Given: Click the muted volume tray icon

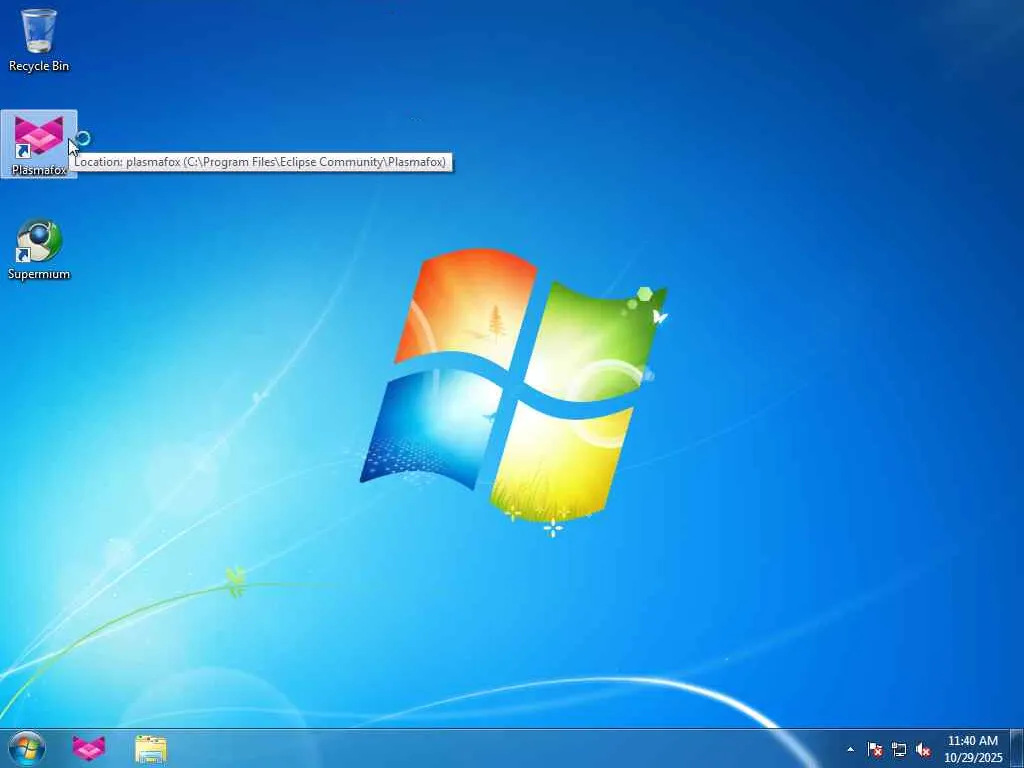Looking at the screenshot, I should click(x=923, y=749).
